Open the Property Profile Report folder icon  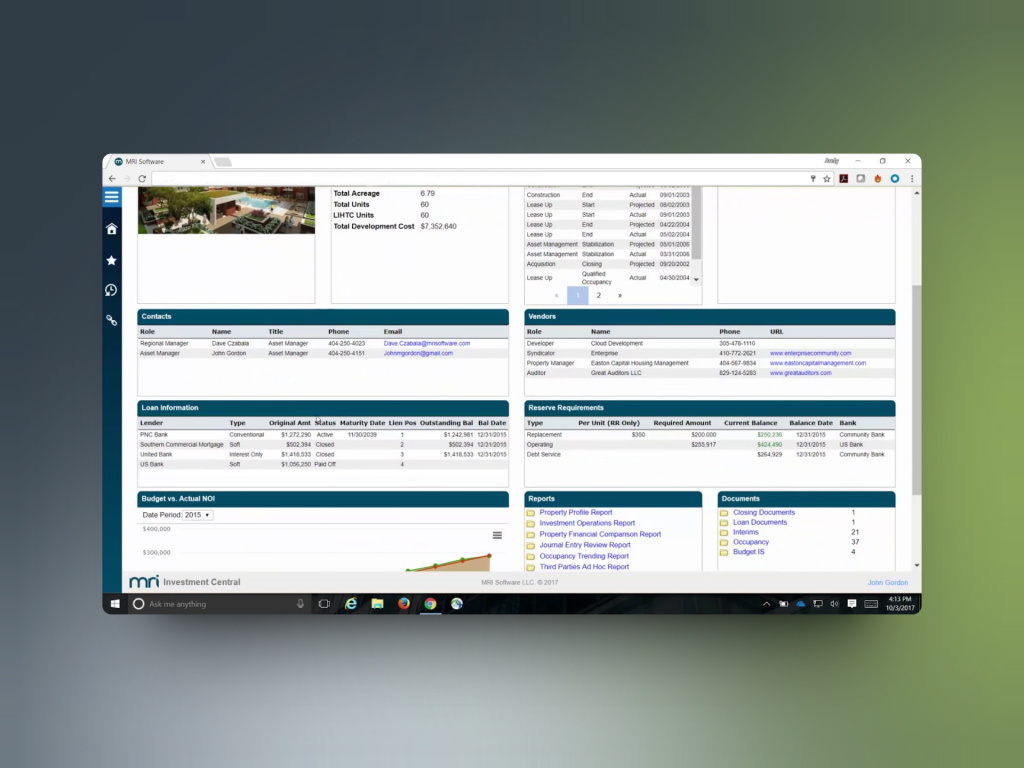coord(531,514)
